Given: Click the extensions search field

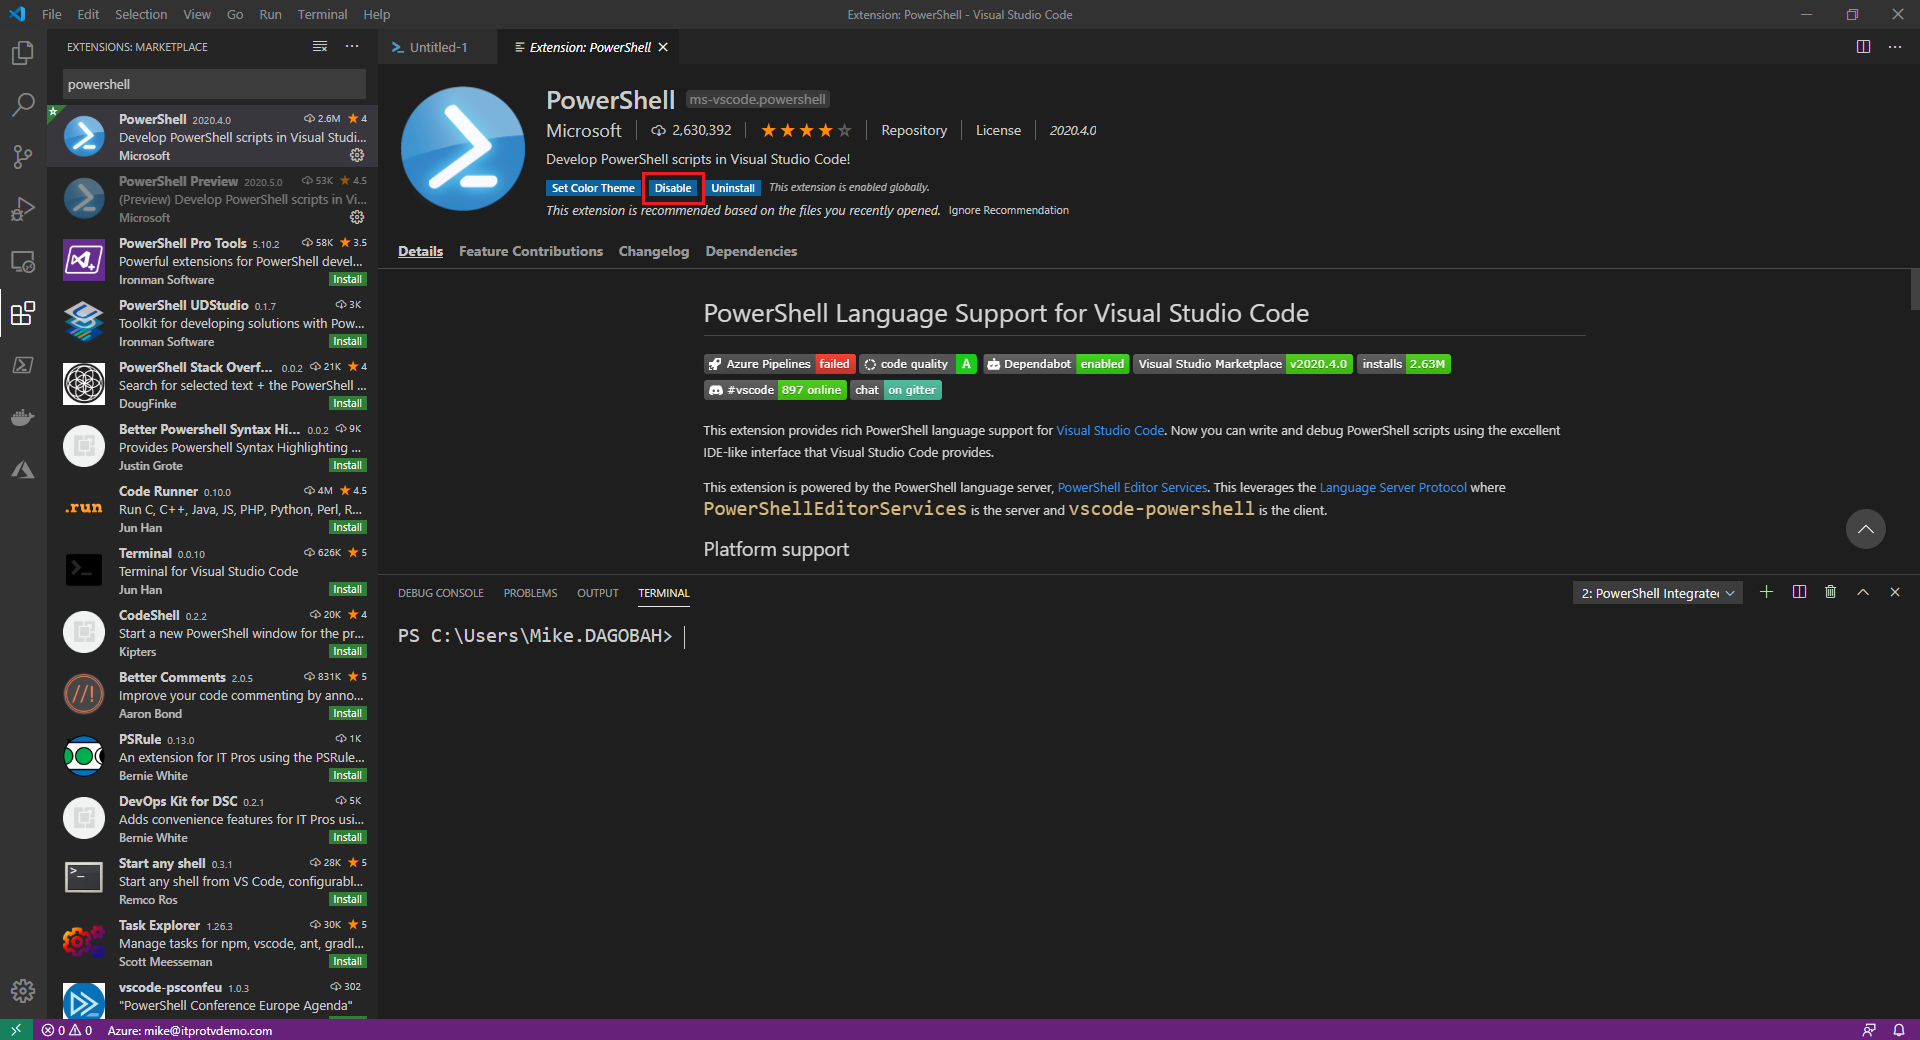Looking at the screenshot, I should [x=214, y=84].
